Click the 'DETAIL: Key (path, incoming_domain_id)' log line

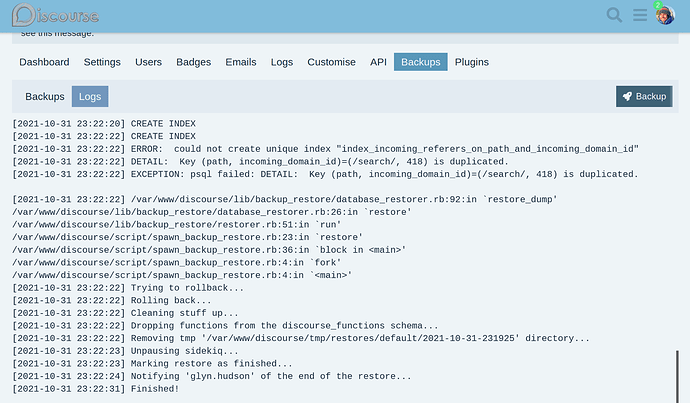260,162
